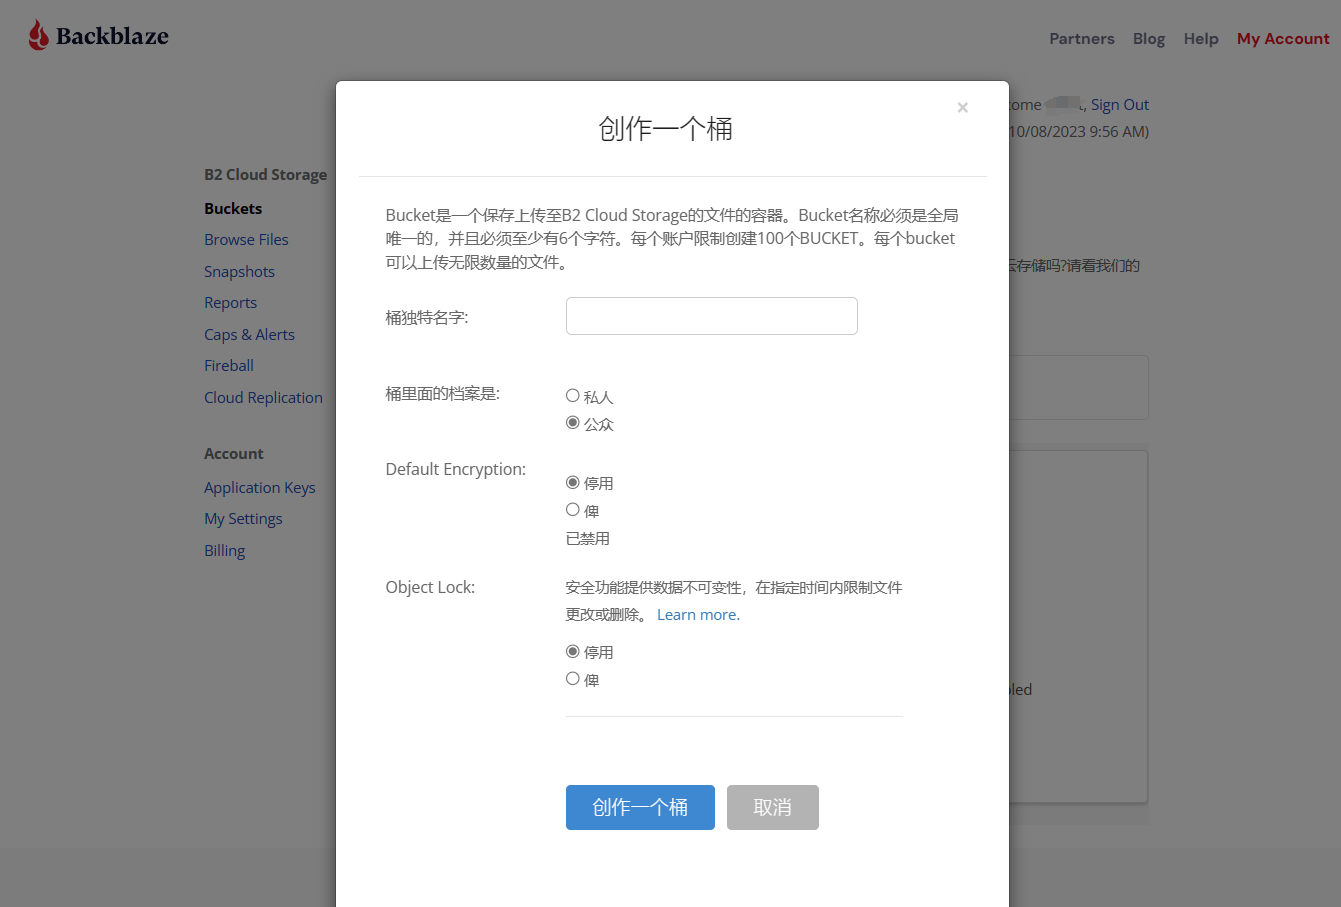Go to Application Keys

point(259,488)
